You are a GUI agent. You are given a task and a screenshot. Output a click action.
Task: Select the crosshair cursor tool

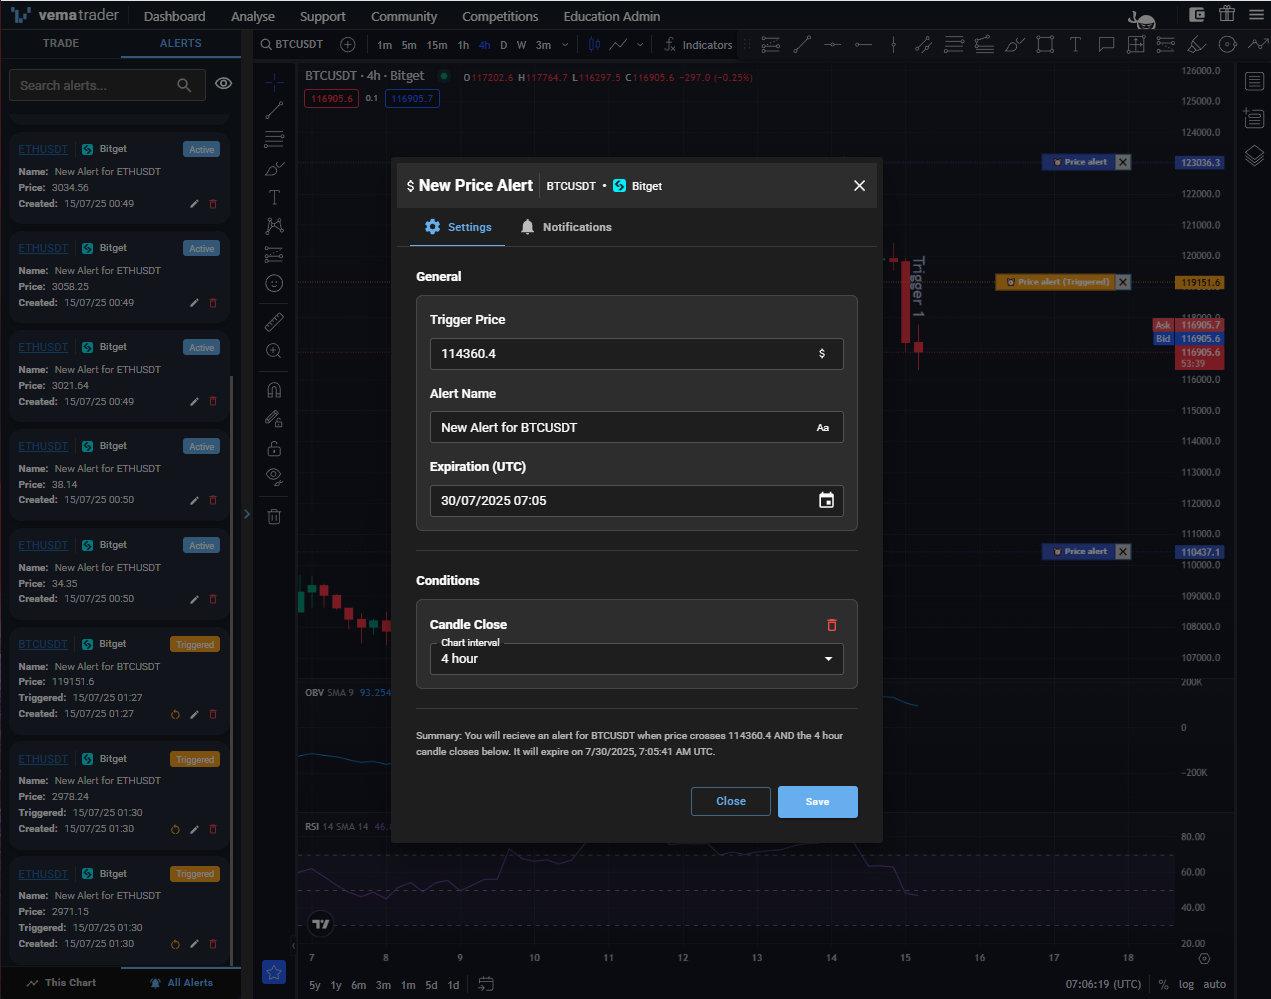coord(274,81)
